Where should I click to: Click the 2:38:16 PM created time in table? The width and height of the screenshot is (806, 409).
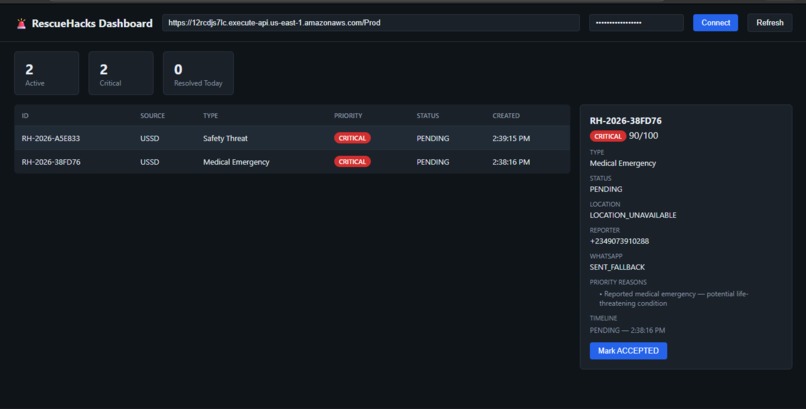511,162
